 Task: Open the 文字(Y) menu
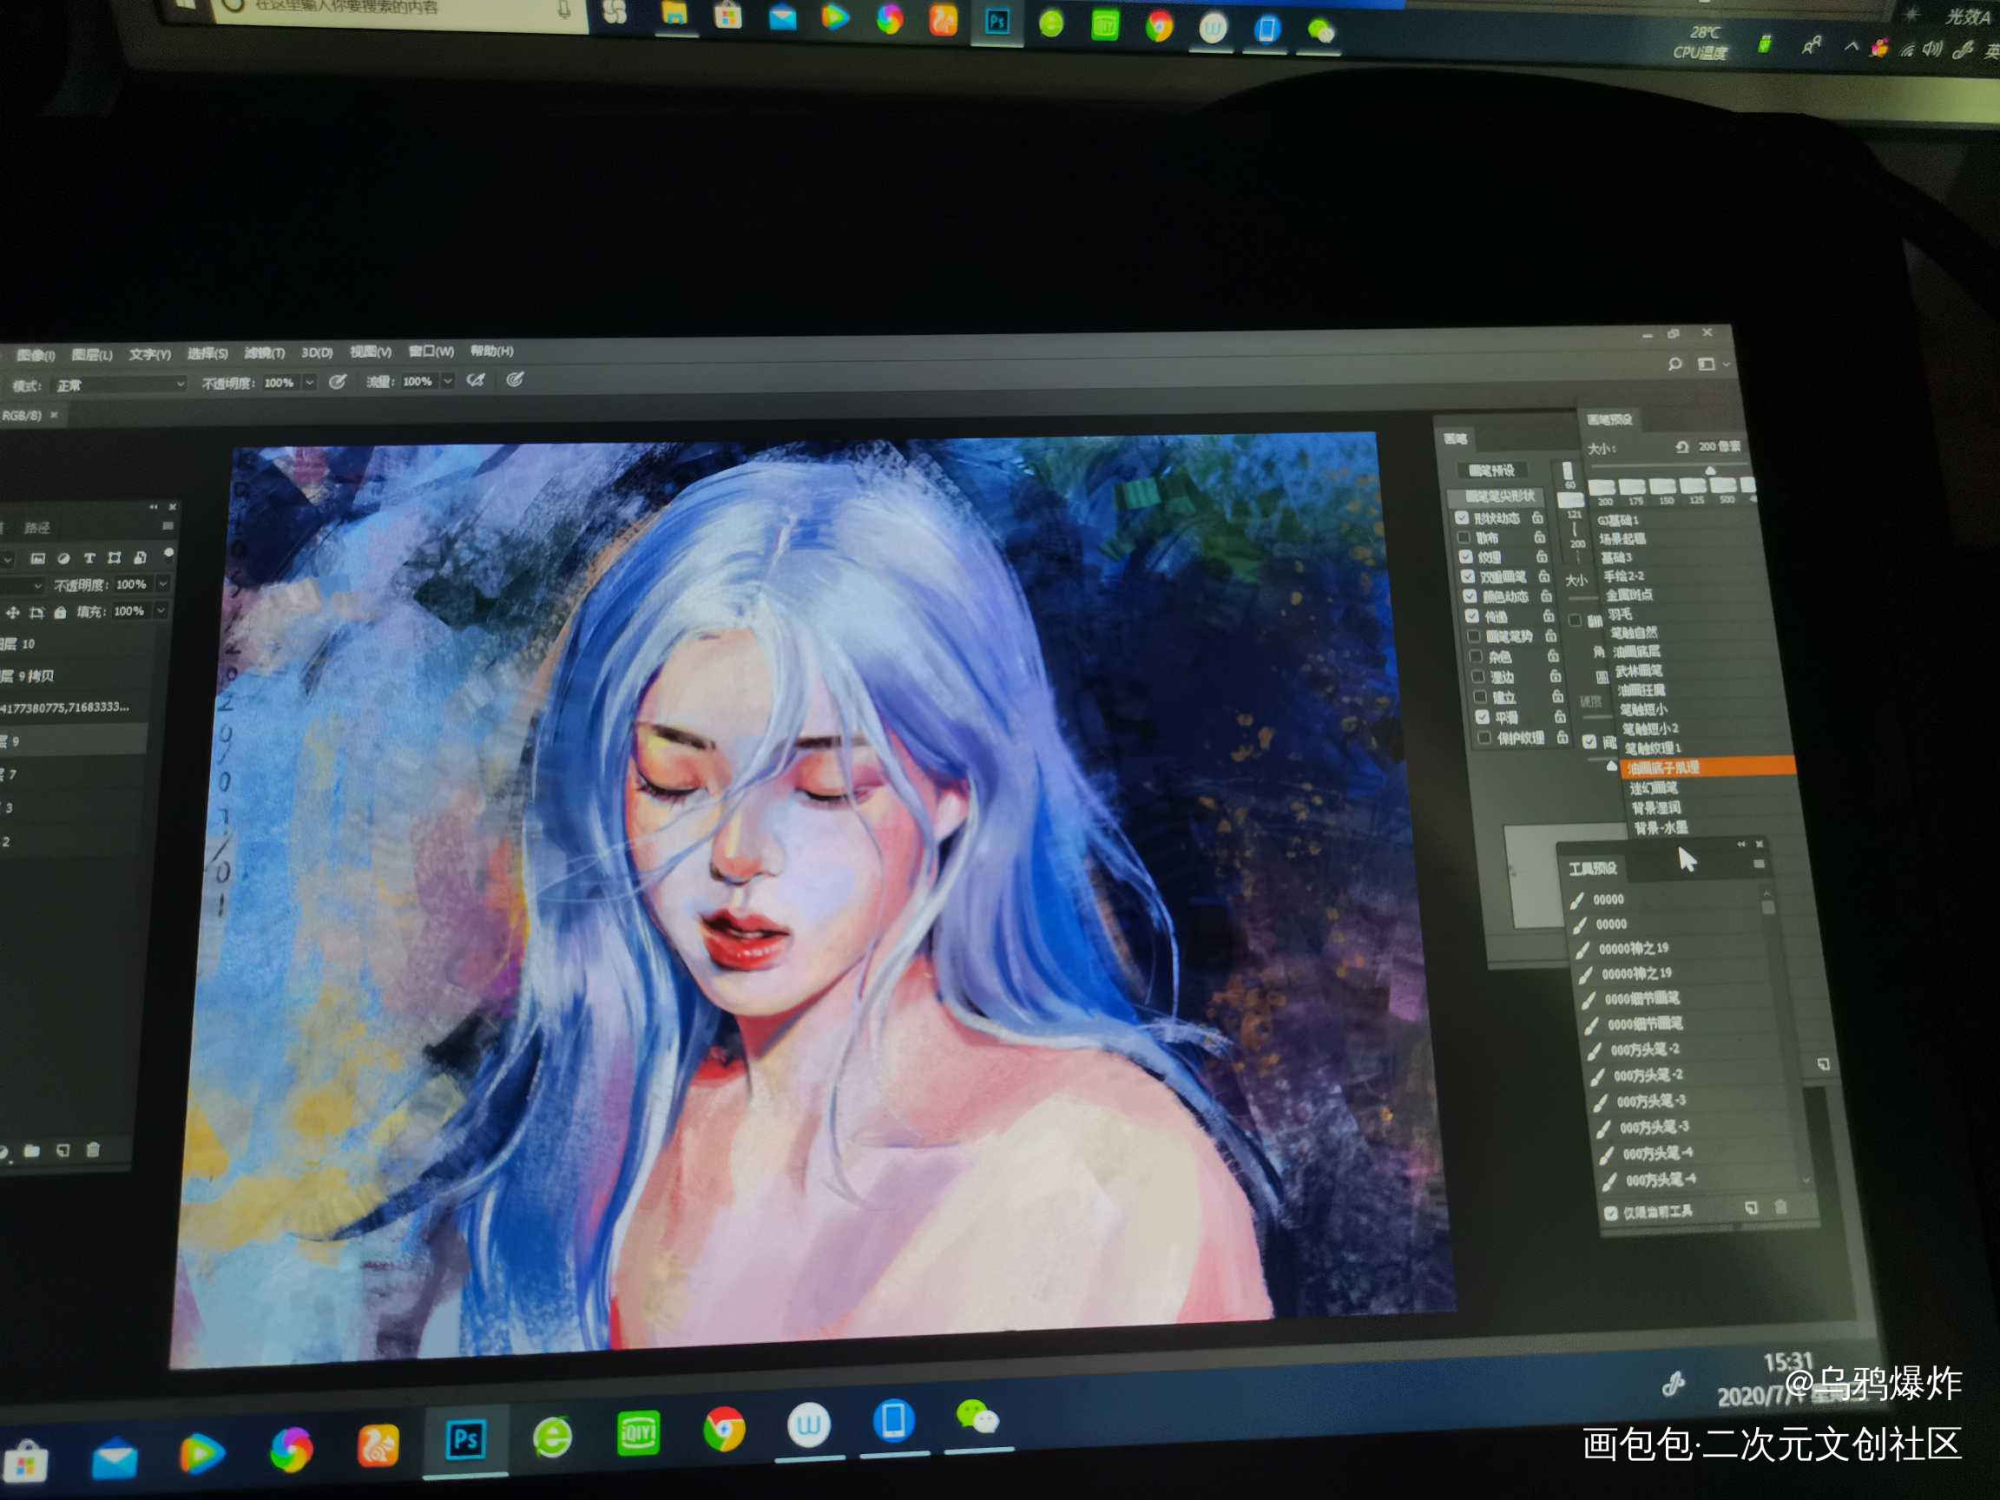click(150, 354)
